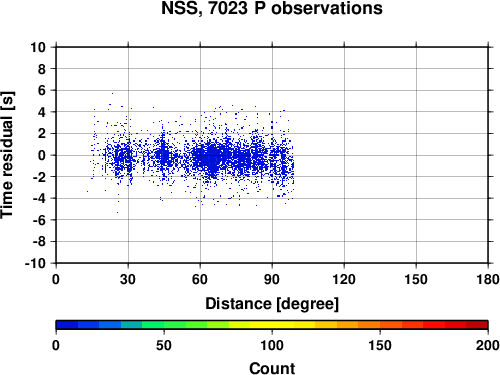Pick the dark red colorbar segment at count 200

pos(477,325)
